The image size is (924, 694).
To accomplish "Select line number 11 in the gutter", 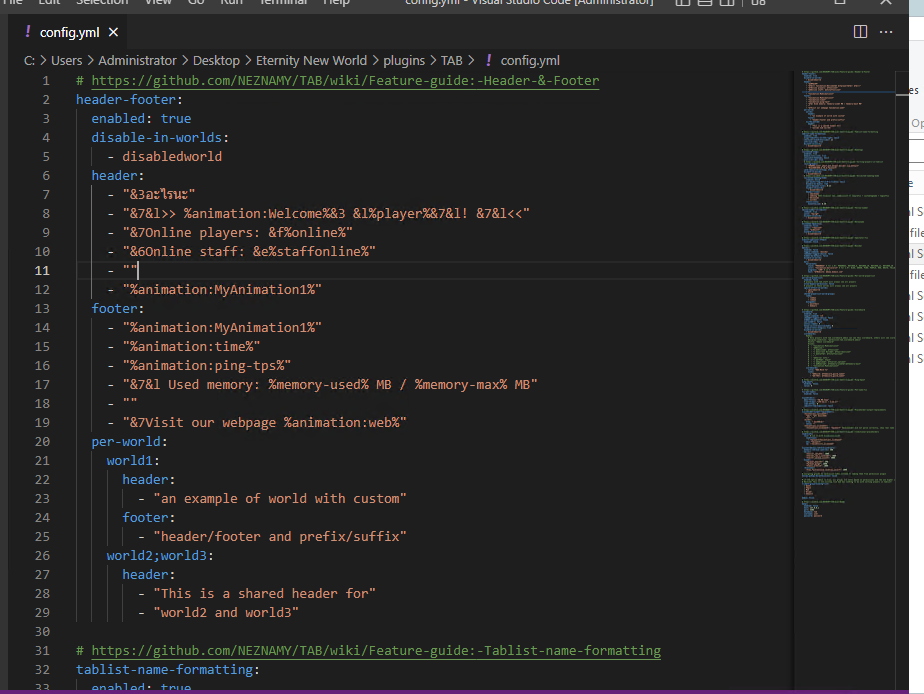I will (x=42, y=270).
